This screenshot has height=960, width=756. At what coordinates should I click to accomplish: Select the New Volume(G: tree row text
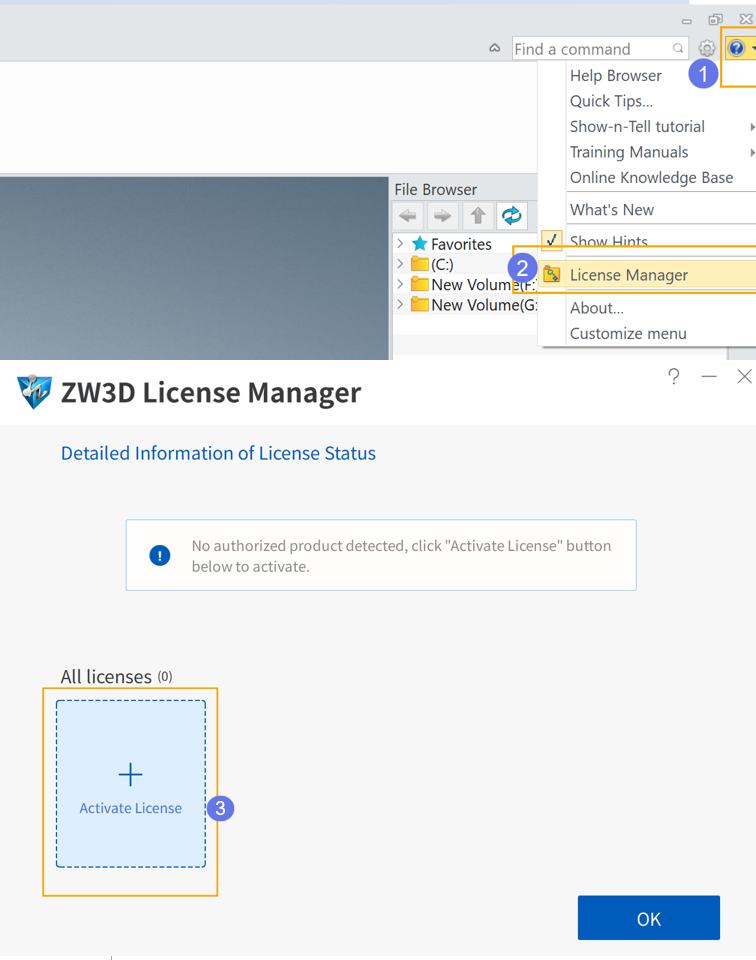(484, 305)
